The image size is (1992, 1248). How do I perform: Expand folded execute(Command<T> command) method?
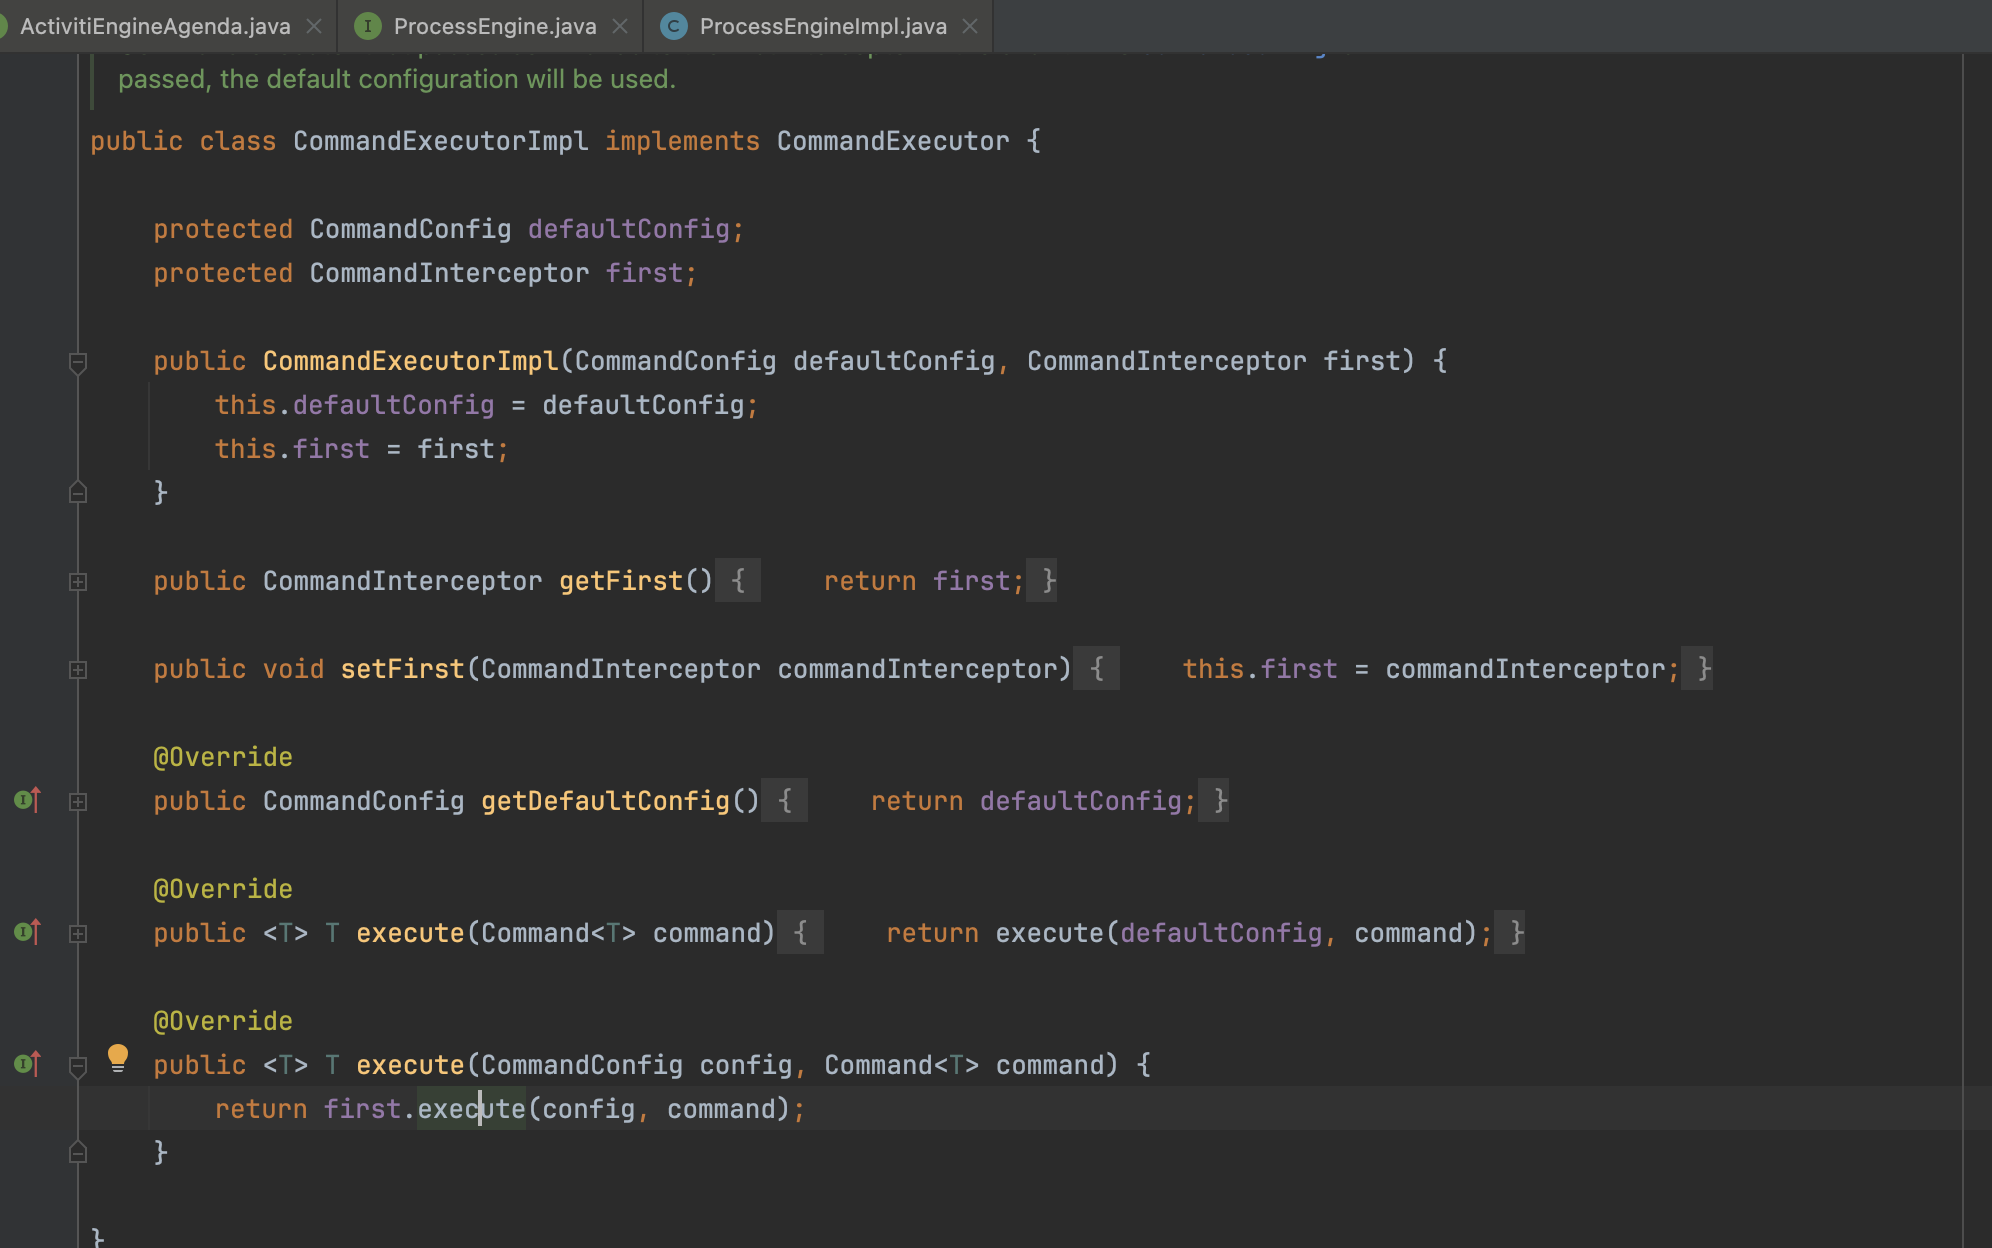[78, 933]
